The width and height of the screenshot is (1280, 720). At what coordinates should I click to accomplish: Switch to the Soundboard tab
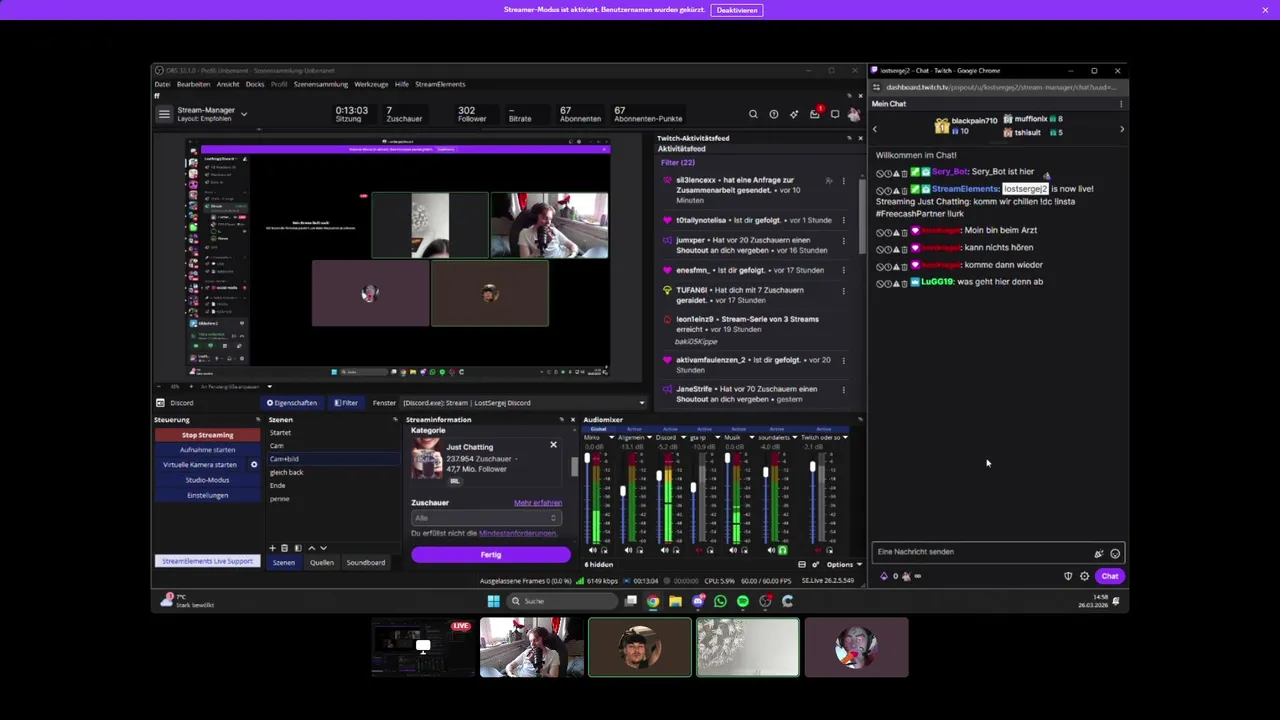point(365,562)
